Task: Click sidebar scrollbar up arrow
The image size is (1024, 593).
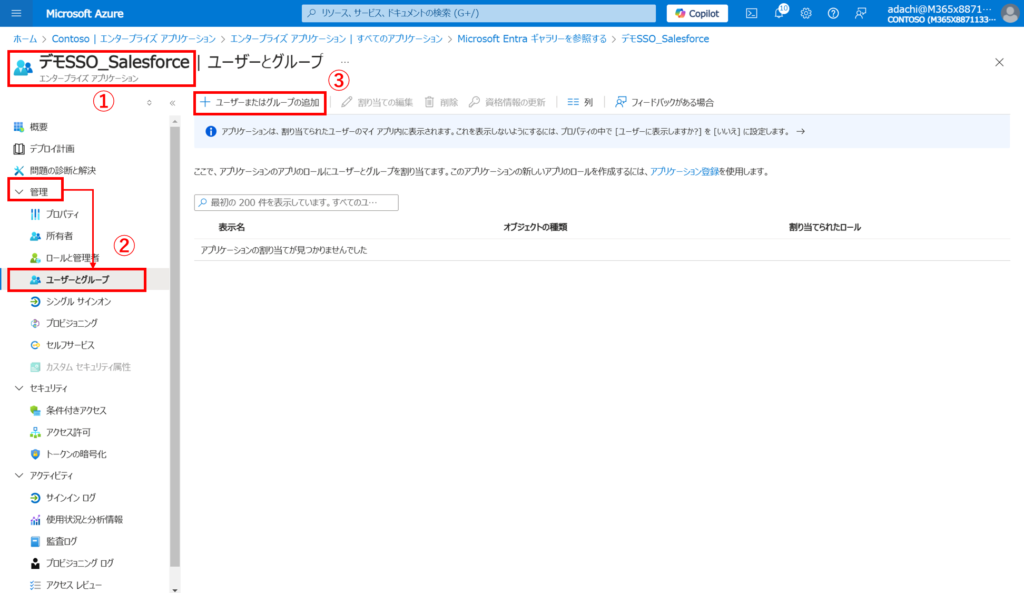Action: 174,122
